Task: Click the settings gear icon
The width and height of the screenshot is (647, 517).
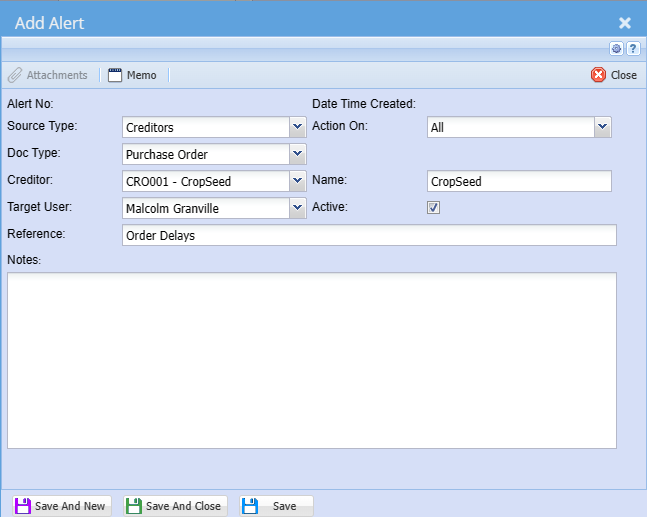Action: tap(616, 48)
